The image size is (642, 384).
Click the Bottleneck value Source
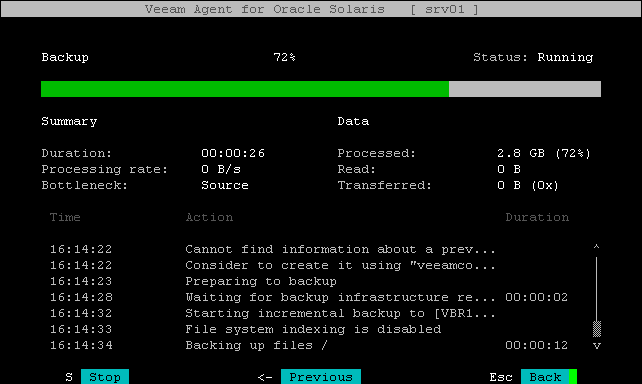click(225, 185)
